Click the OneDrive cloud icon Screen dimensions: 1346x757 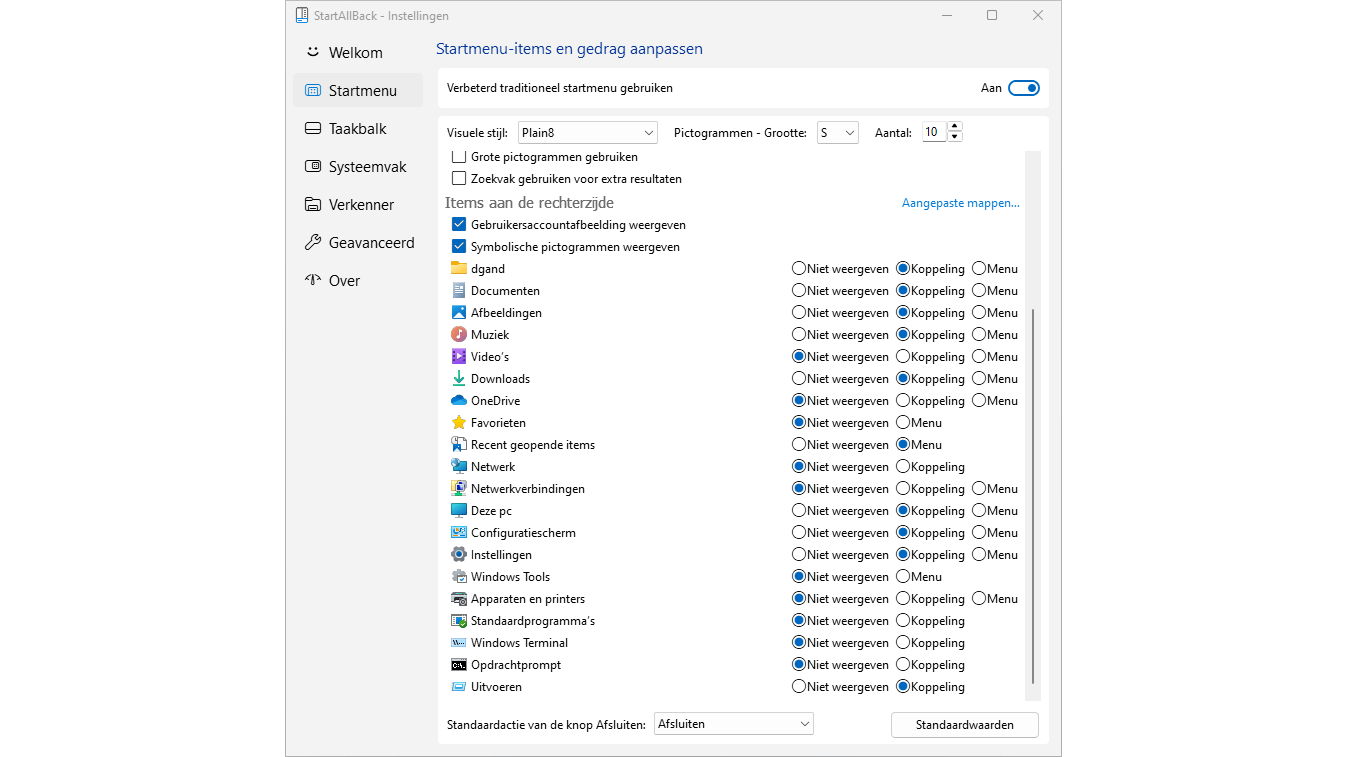tap(459, 401)
